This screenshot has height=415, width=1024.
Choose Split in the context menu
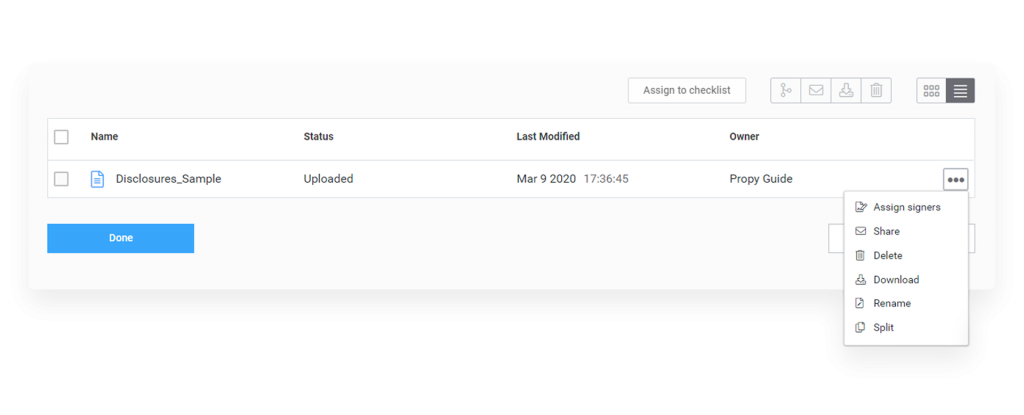pyautogui.click(x=883, y=327)
